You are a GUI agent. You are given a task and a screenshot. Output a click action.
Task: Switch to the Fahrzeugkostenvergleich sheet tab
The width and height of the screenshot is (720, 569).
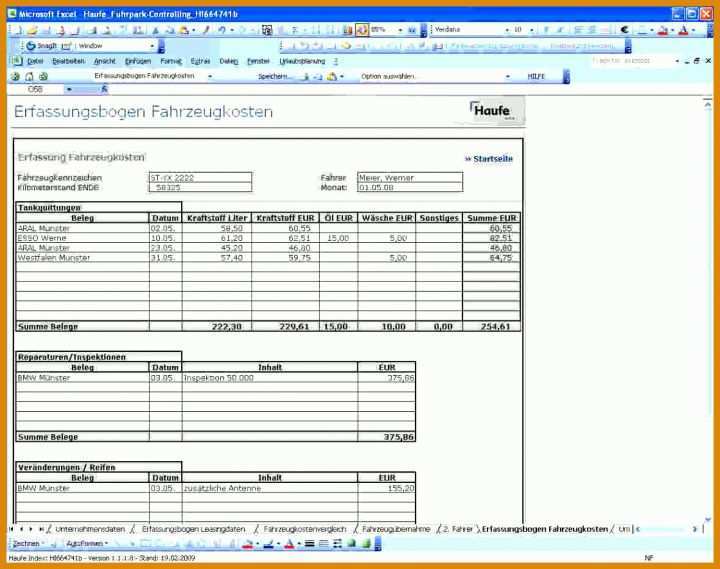coord(305,530)
